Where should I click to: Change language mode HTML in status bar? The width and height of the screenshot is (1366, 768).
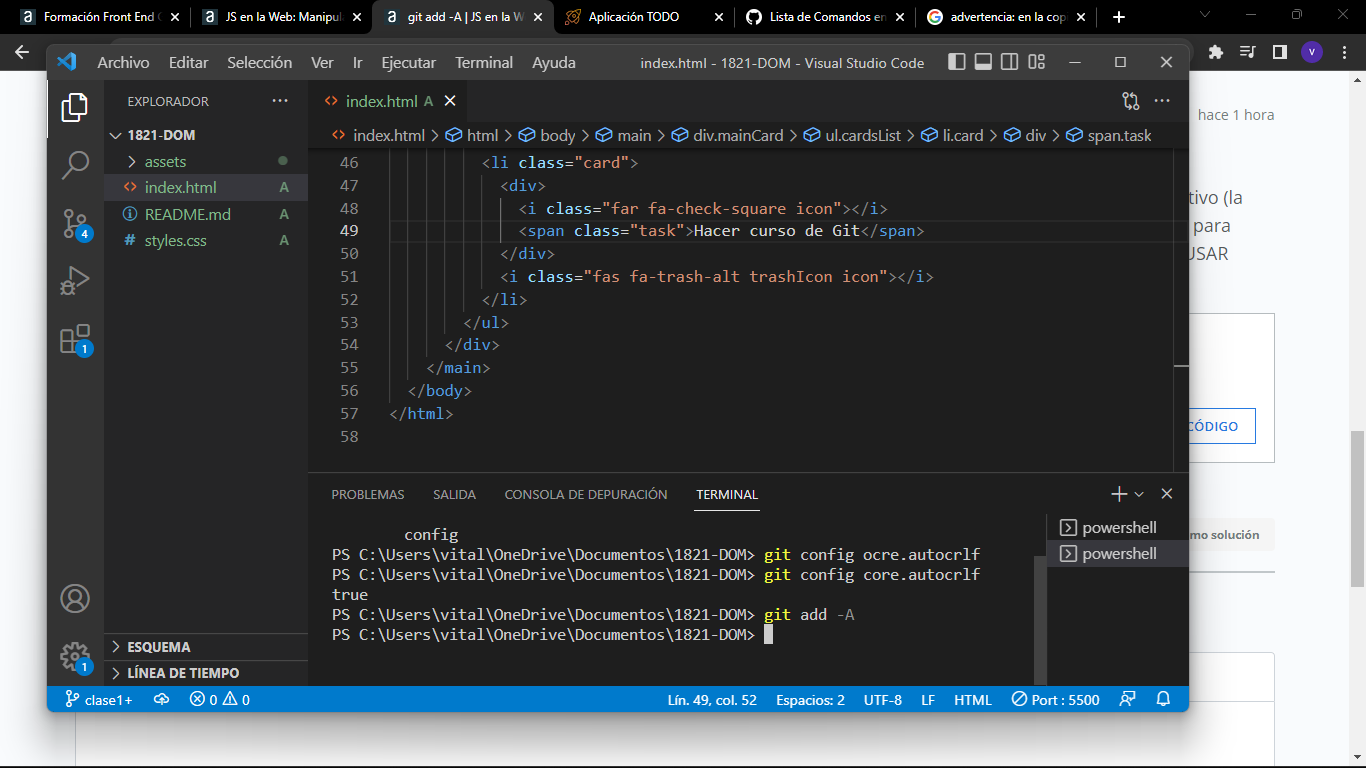(973, 700)
